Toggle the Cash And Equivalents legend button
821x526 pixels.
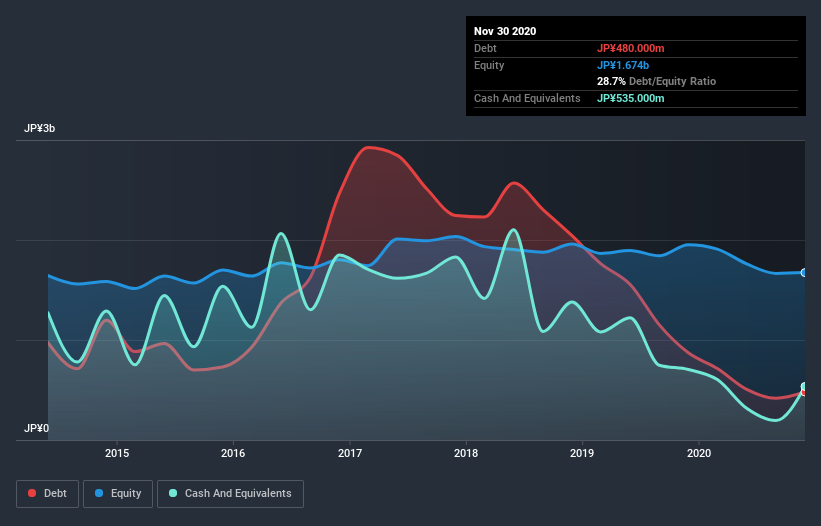click(230, 494)
